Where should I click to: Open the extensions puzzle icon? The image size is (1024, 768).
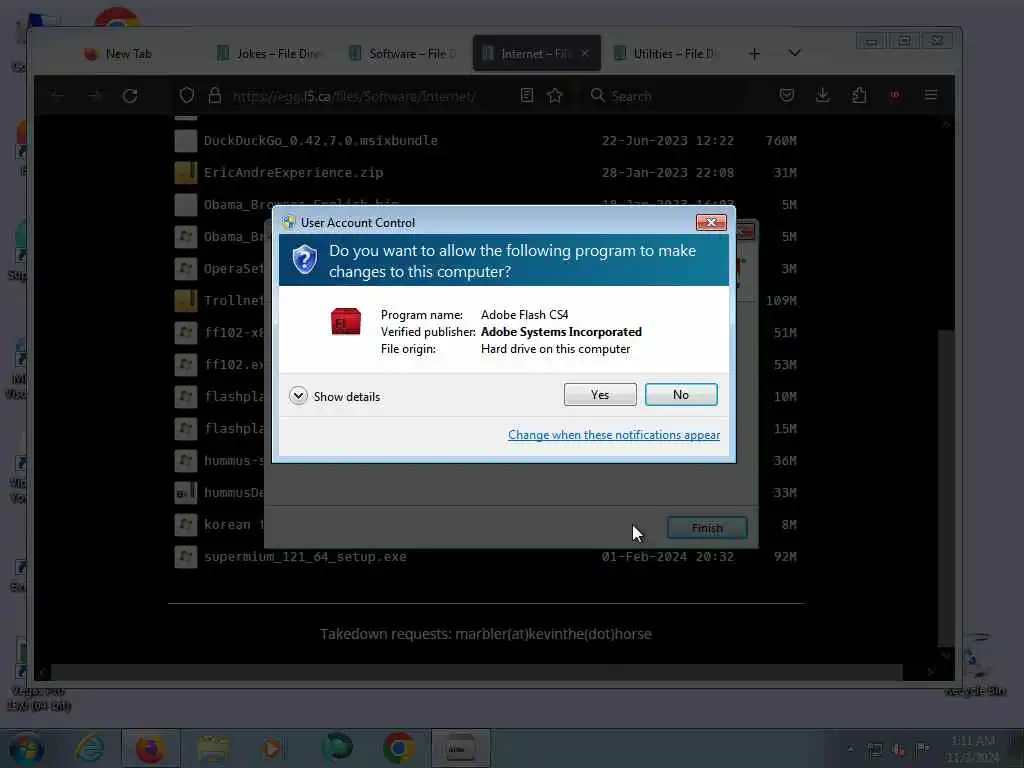tap(859, 95)
